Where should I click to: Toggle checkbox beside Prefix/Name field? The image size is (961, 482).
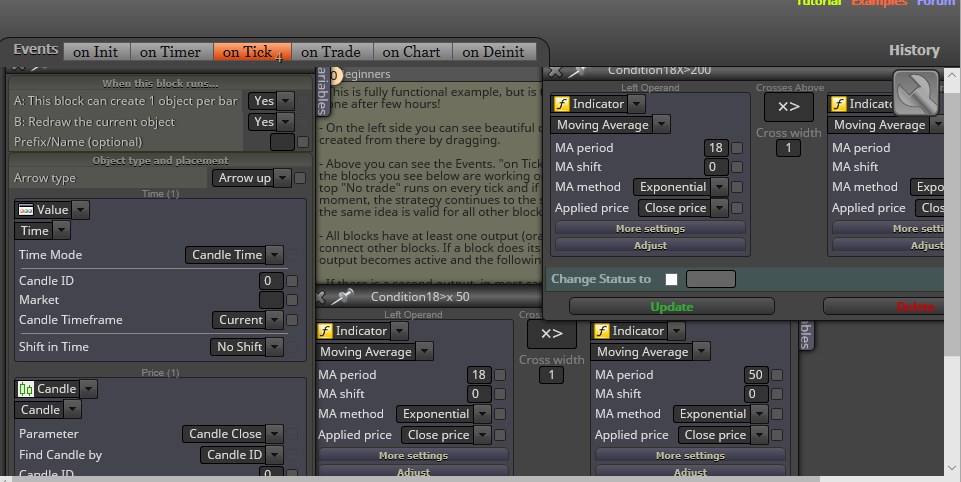303,142
